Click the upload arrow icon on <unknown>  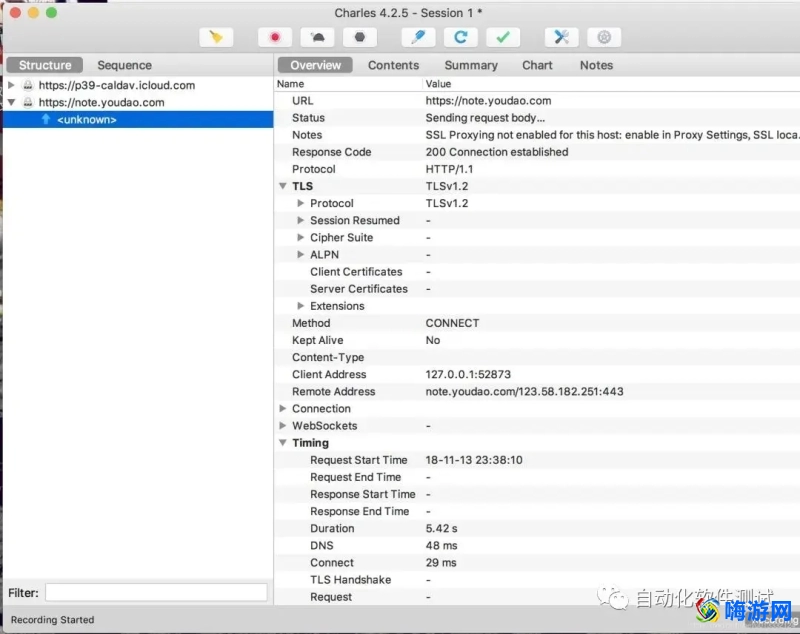tap(46, 119)
